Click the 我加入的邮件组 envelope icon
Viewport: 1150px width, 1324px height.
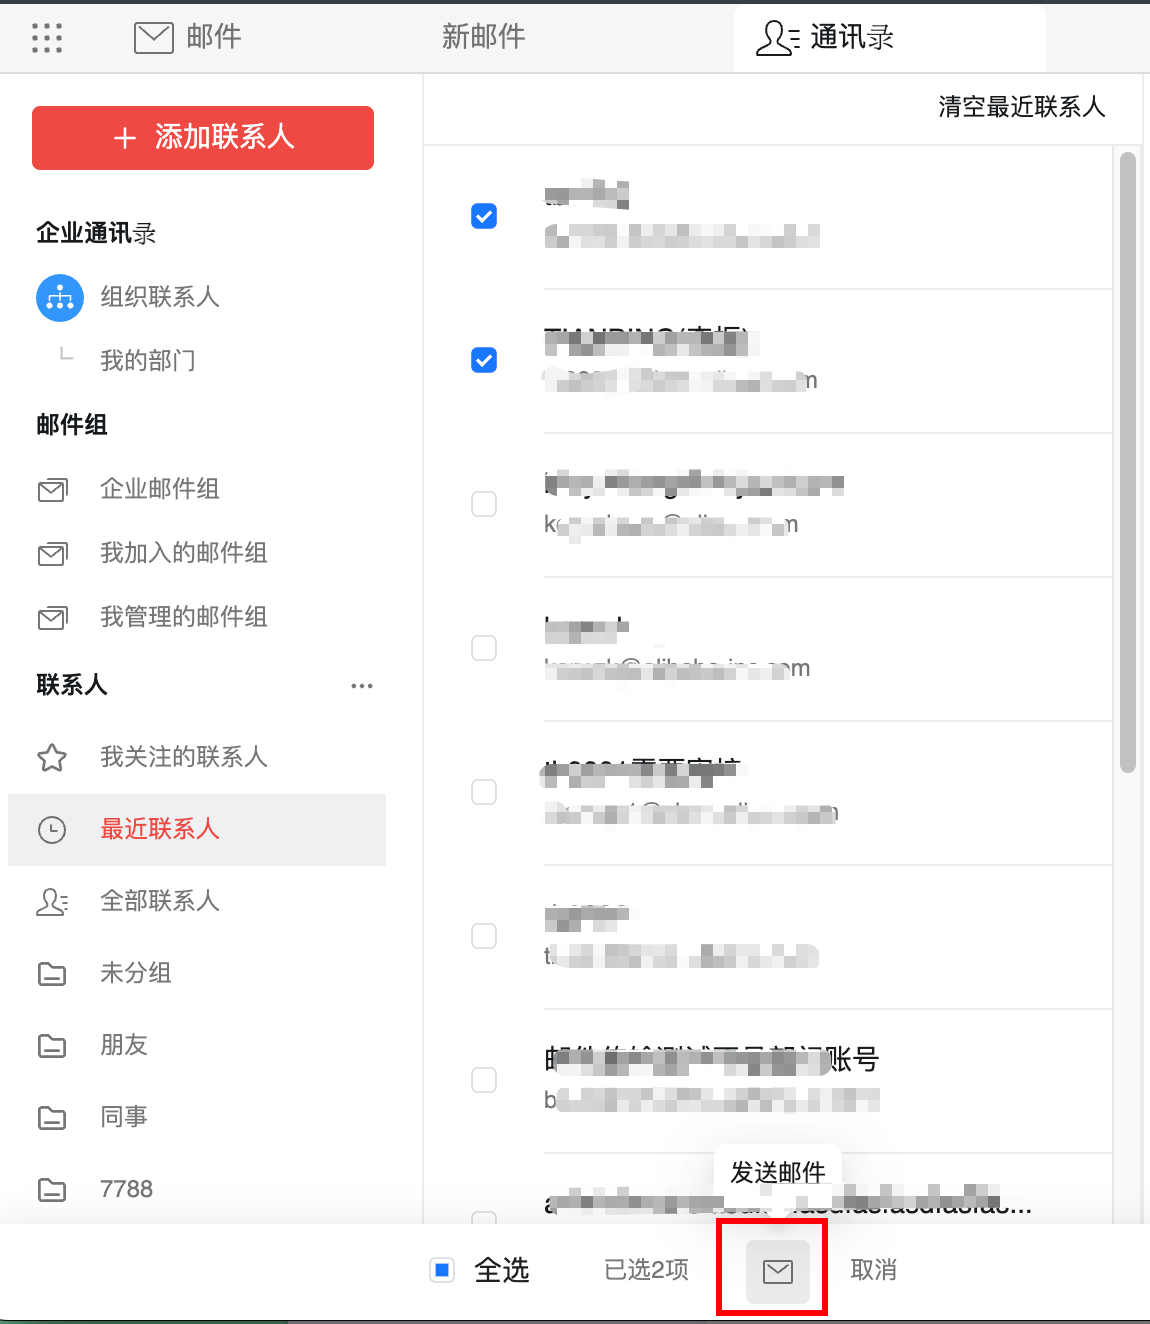pyautogui.click(x=52, y=553)
